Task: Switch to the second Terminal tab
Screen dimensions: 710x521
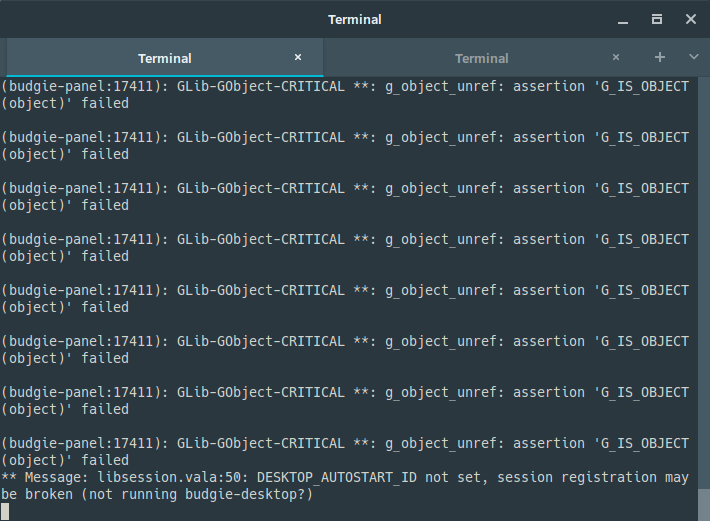Action: (x=482, y=58)
